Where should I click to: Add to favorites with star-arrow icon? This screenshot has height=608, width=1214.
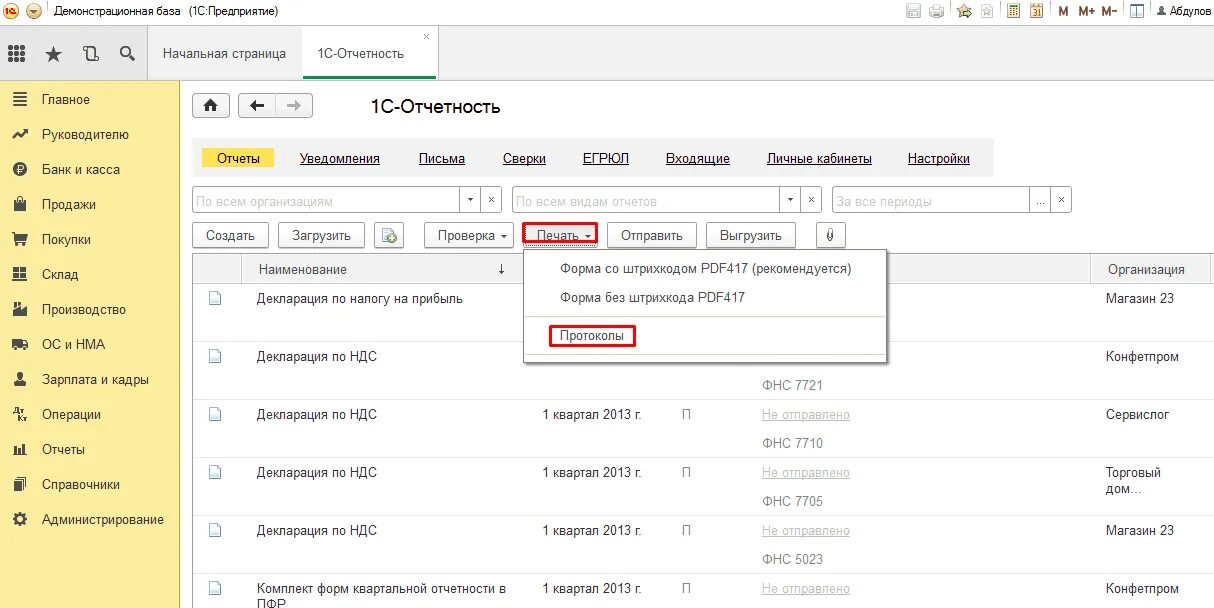coord(964,11)
